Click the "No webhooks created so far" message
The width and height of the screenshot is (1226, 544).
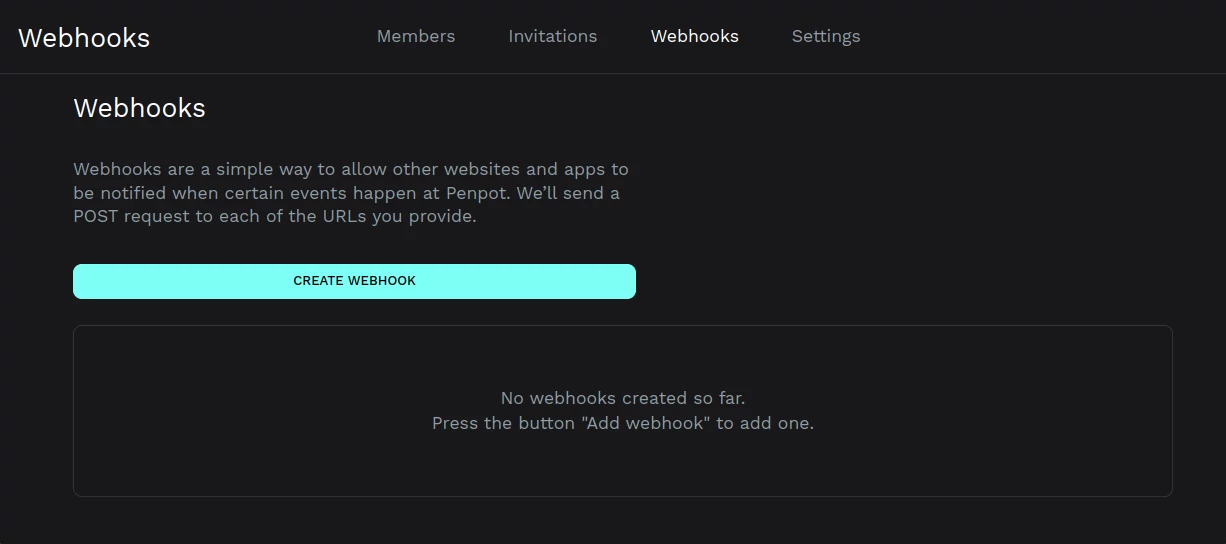point(622,398)
